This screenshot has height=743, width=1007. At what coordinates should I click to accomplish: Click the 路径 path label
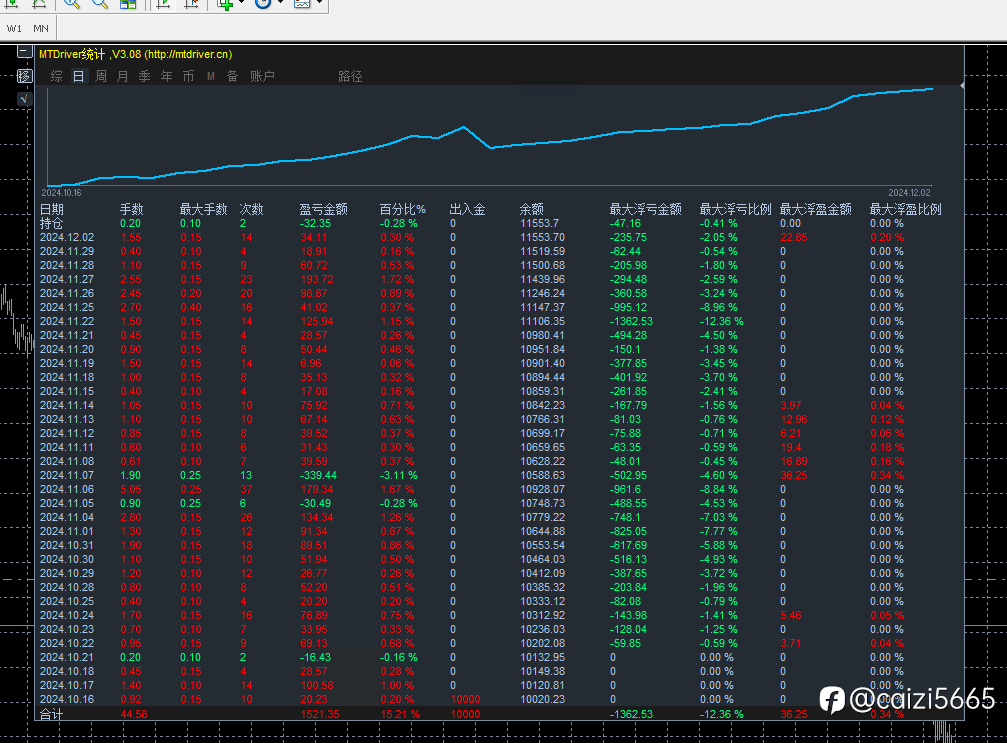[x=350, y=76]
